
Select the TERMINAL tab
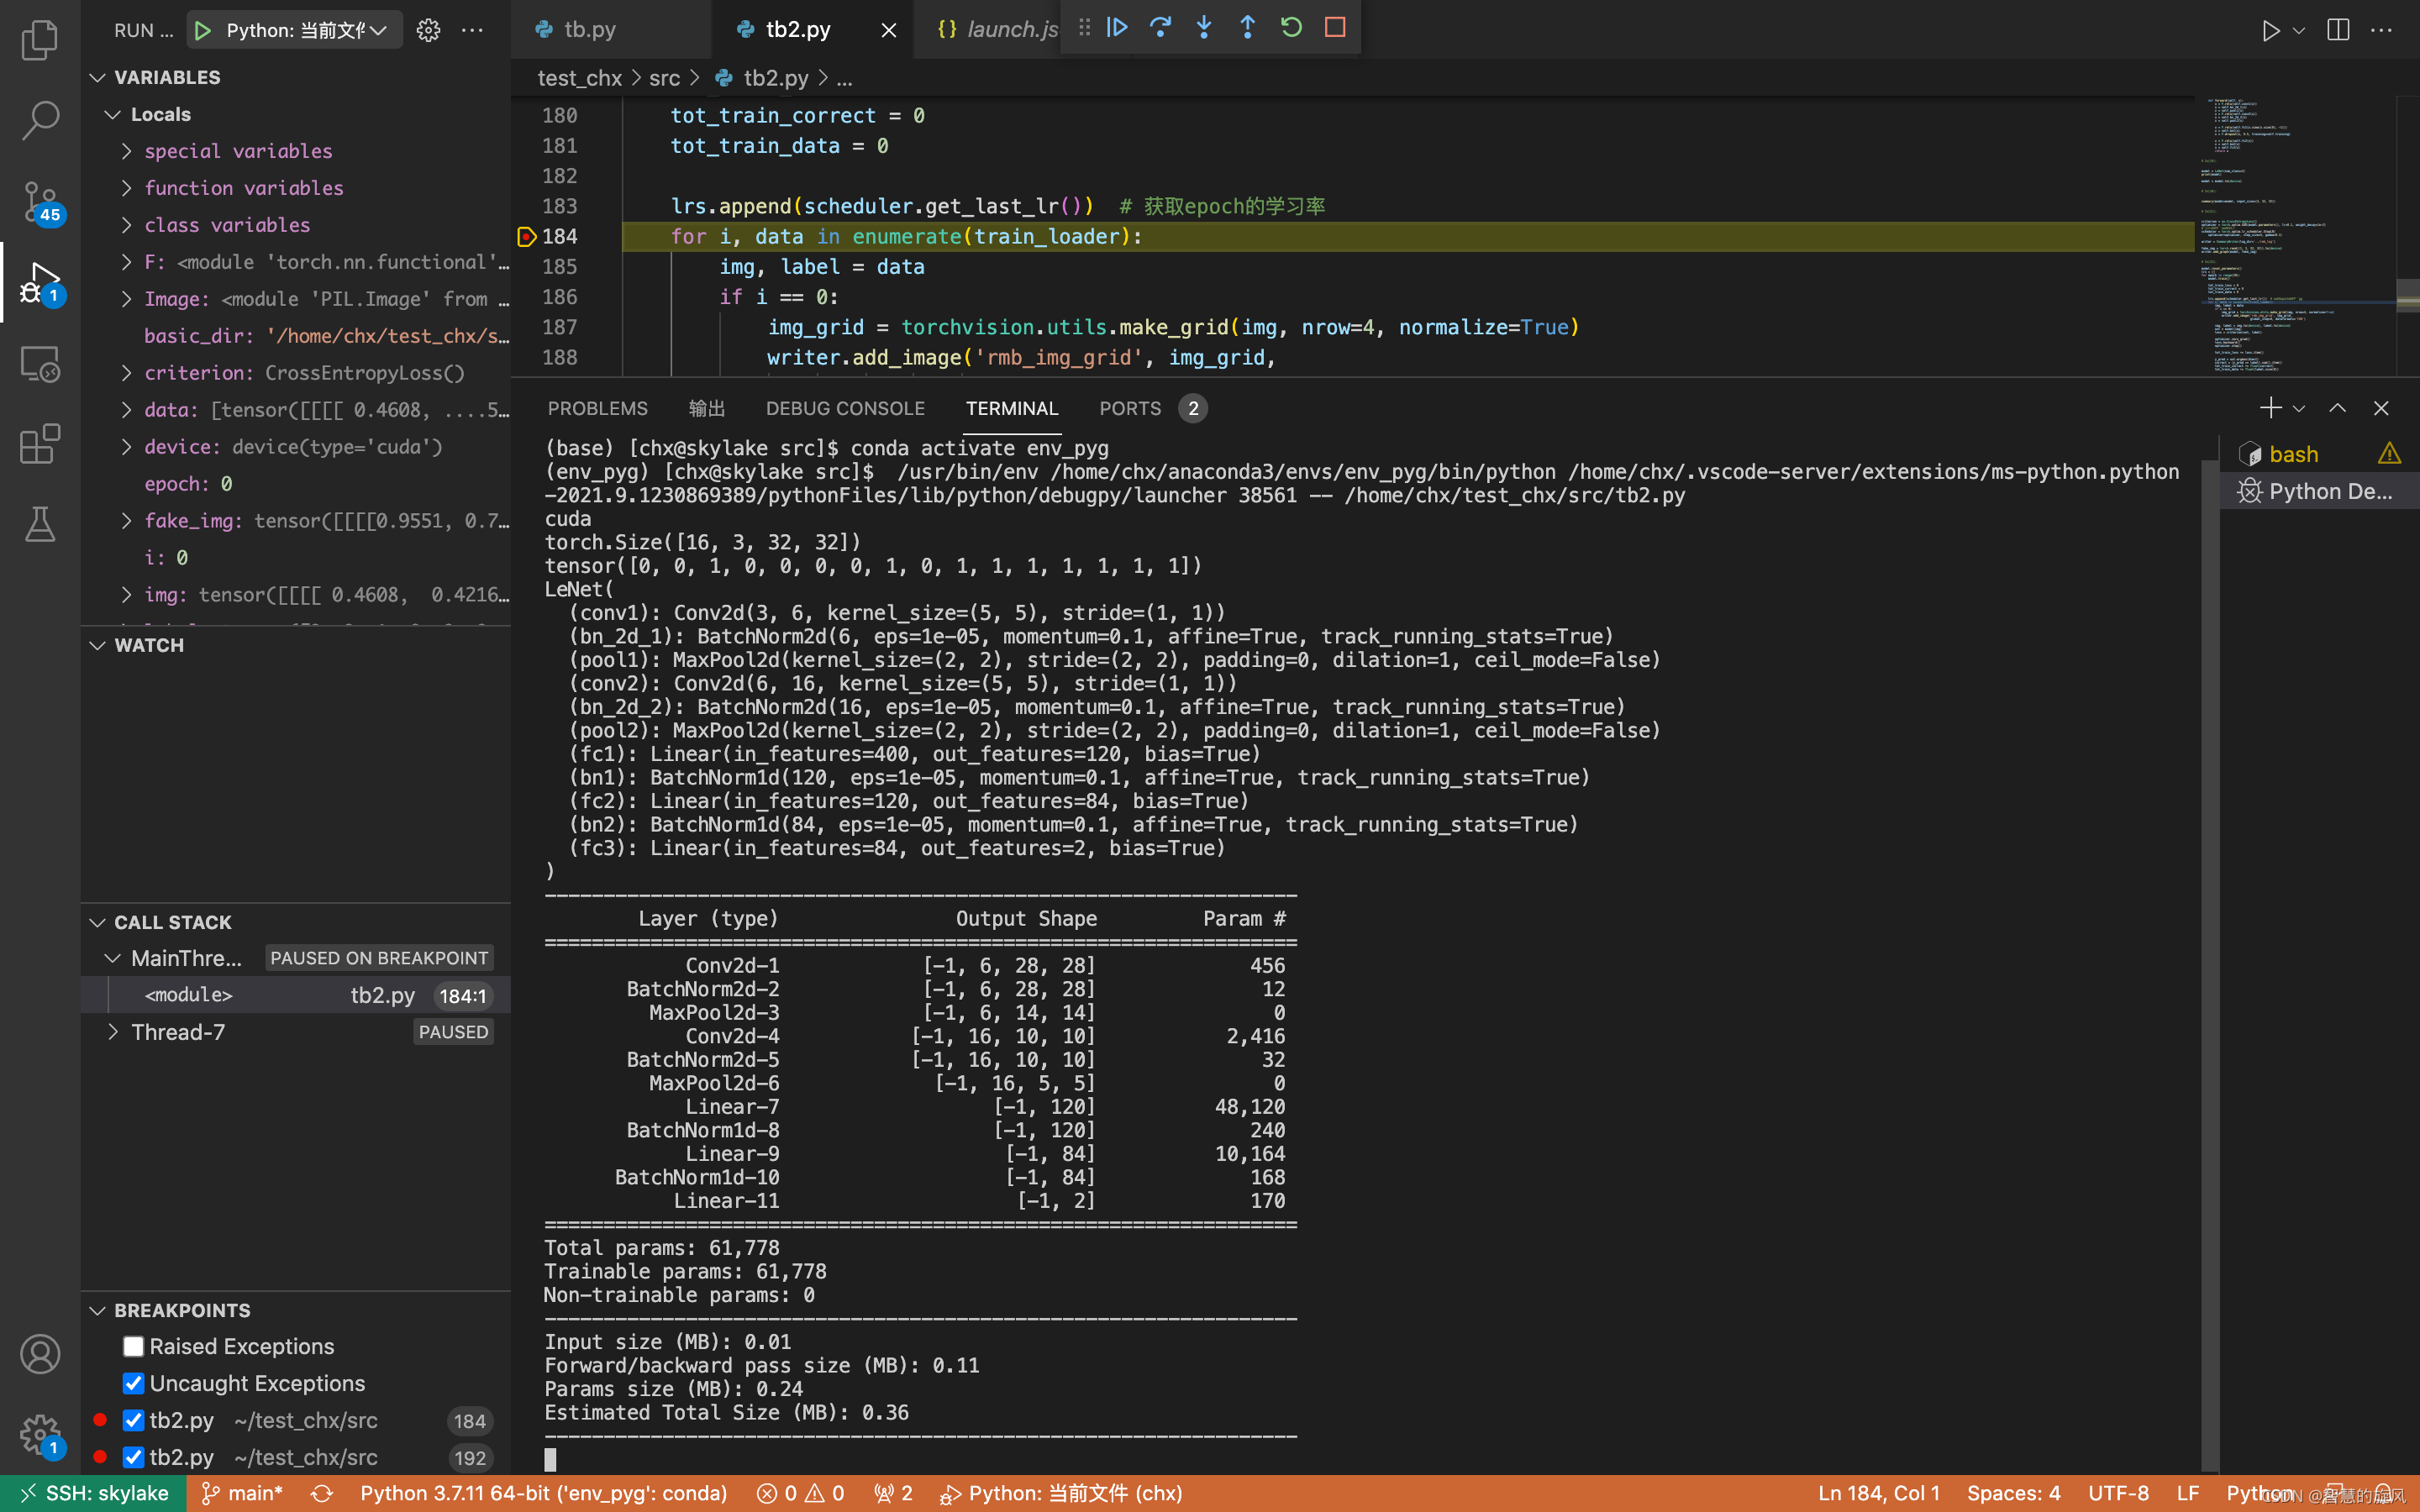[x=1013, y=407]
